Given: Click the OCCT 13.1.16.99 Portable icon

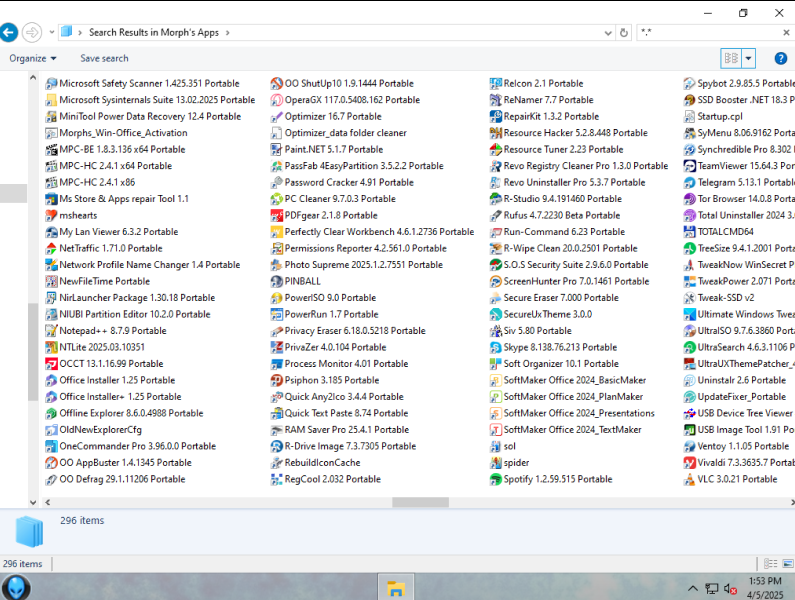Looking at the screenshot, I should (x=51, y=364).
